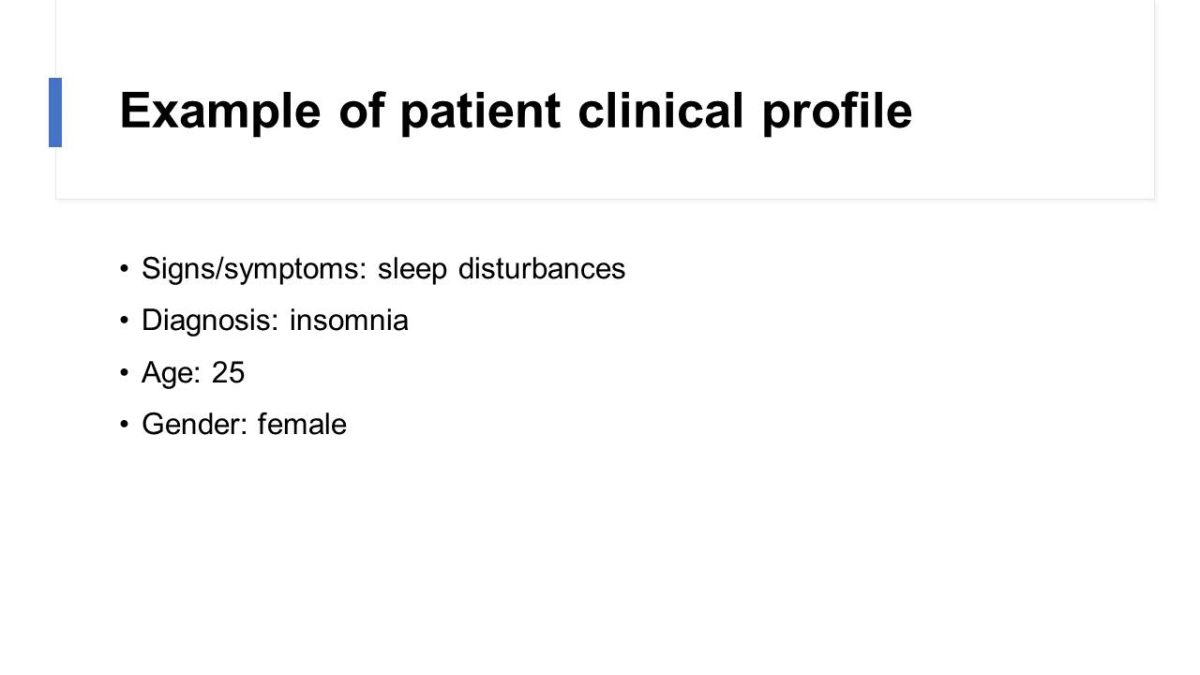Image resolution: width=1200 pixels, height=675 pixels.
Task: Click the word "disturbances" in the first bullet
Action: [541, 269]
